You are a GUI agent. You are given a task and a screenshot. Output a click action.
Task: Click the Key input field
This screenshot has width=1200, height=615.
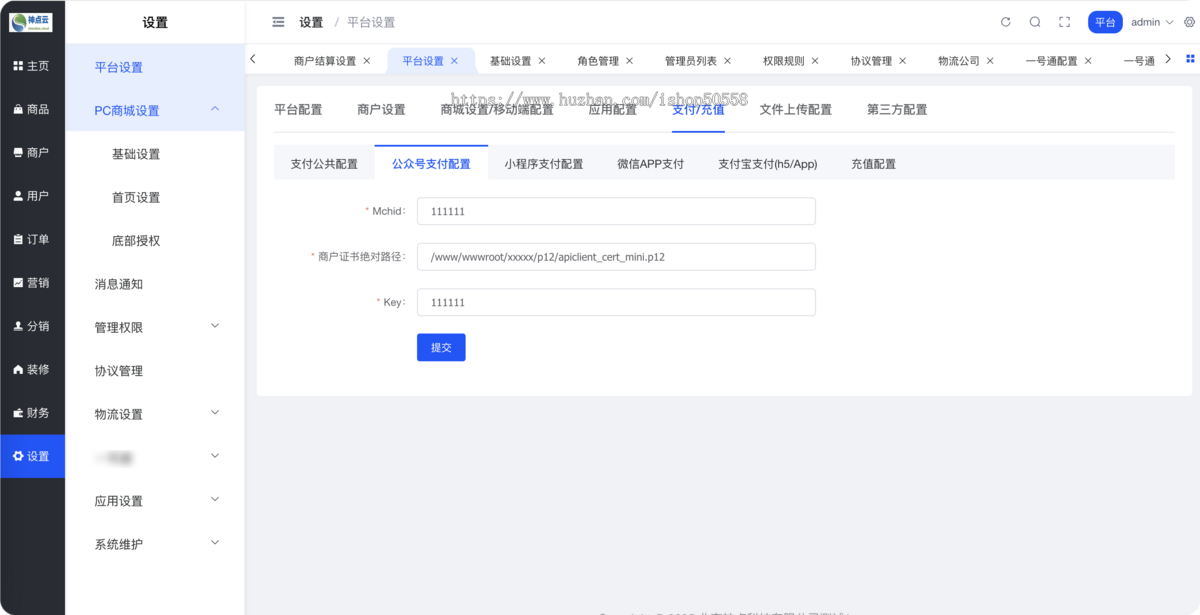coord(616,302)
